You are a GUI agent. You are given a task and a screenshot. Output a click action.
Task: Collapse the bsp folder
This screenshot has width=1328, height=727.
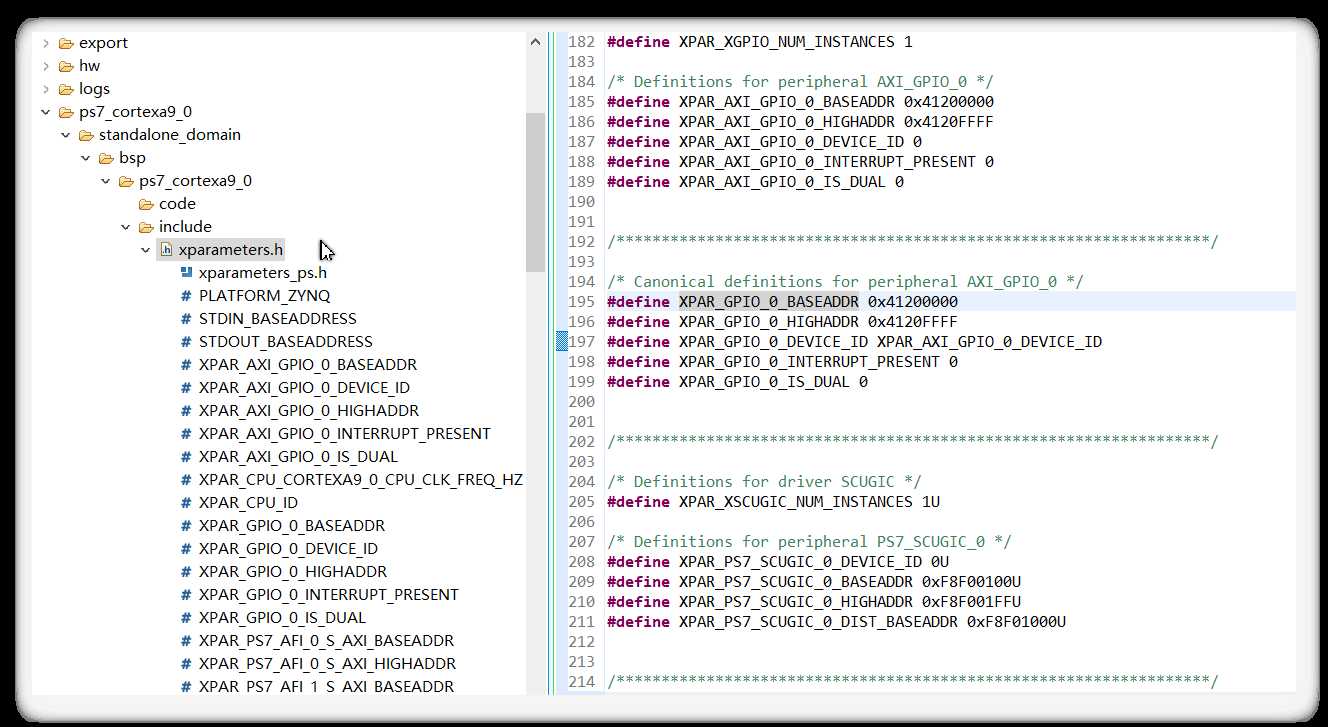pos(86,158)
